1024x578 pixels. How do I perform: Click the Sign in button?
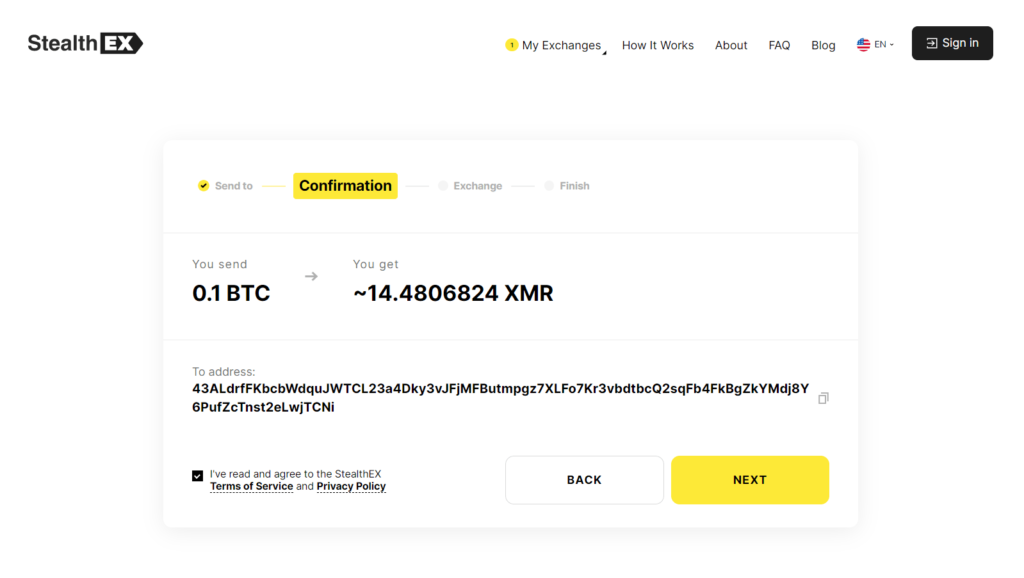952,43
